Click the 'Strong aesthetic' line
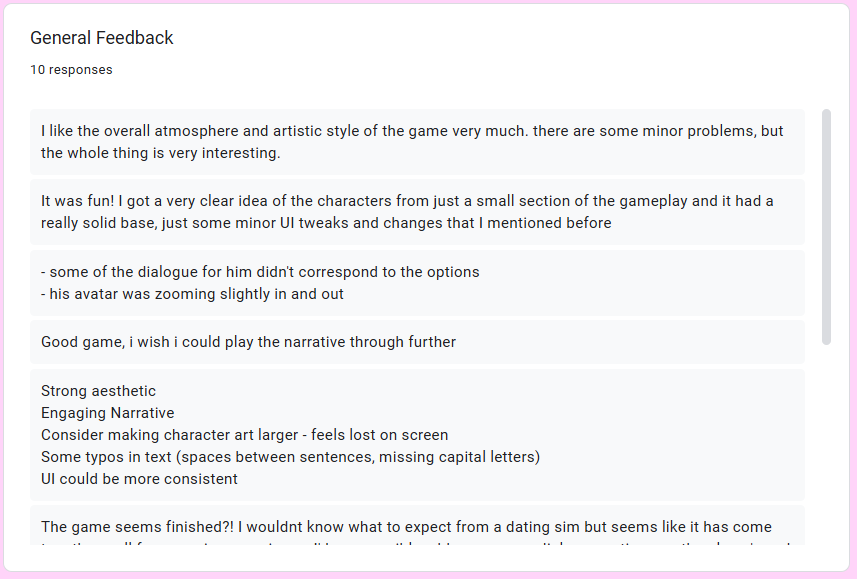857x579 pixels. tap(98, 391)
